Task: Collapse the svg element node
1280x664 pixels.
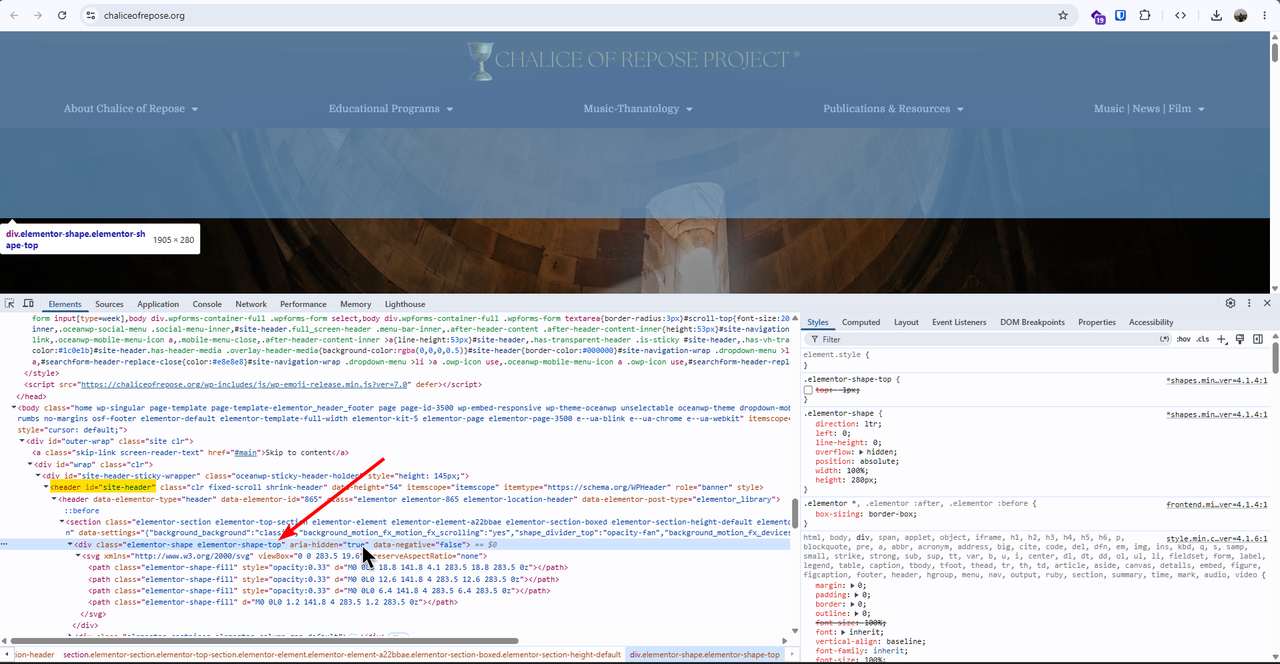Action: coord(78,556)
